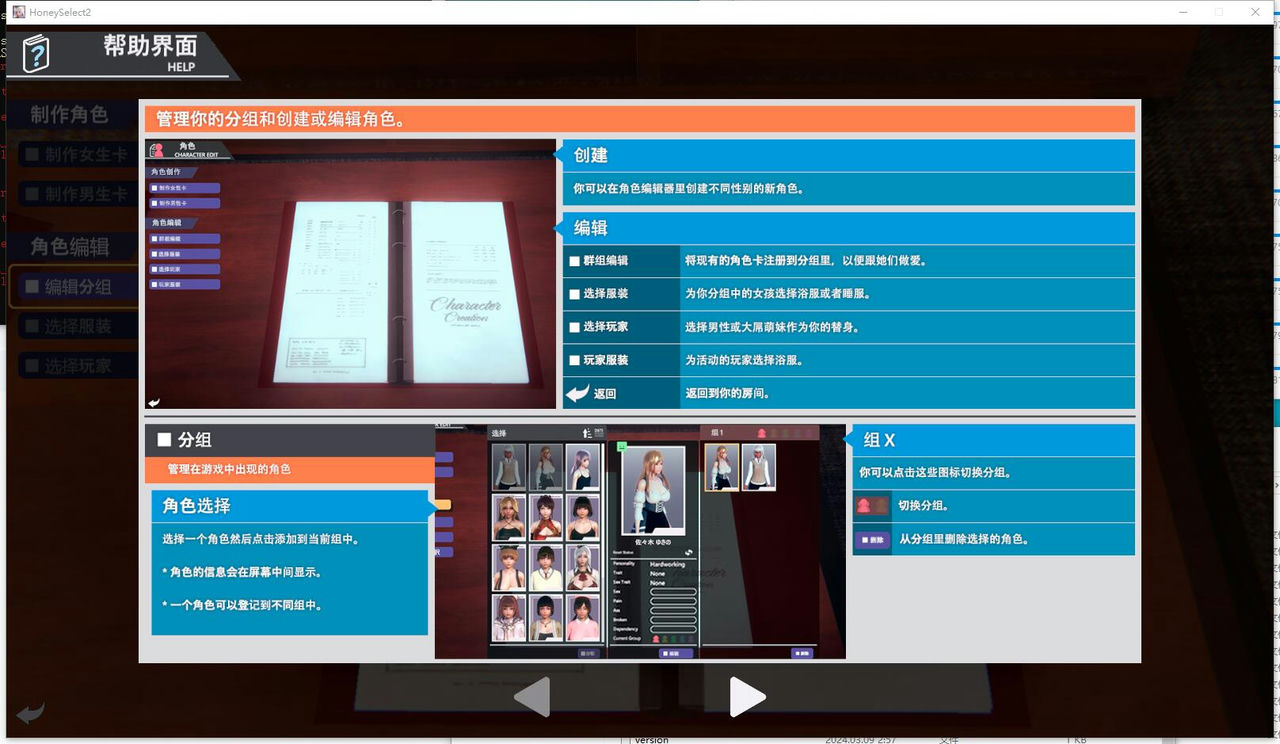Click the Reset Status refresh icon

(689, 552)
